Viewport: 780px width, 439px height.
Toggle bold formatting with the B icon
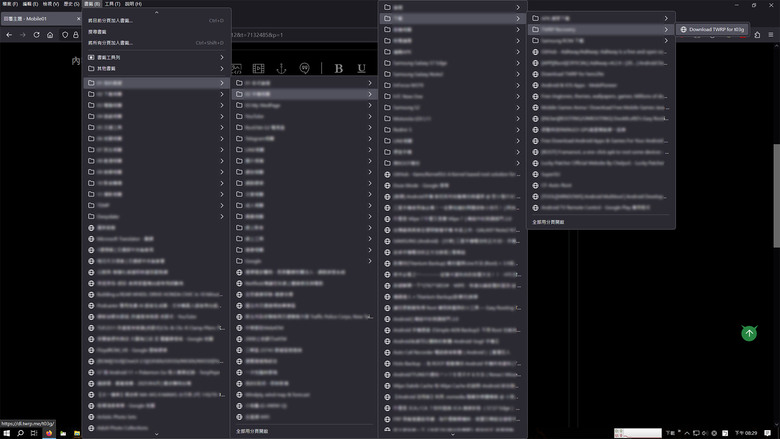339,69
